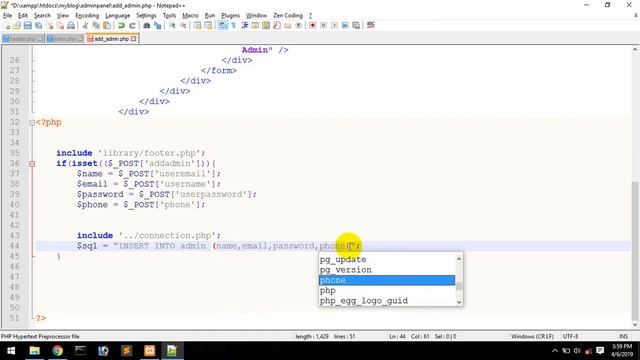The image size is (640, 360).
Task: Click the spell-check ABC toolbar icon
Action: (x=371, y=25)
